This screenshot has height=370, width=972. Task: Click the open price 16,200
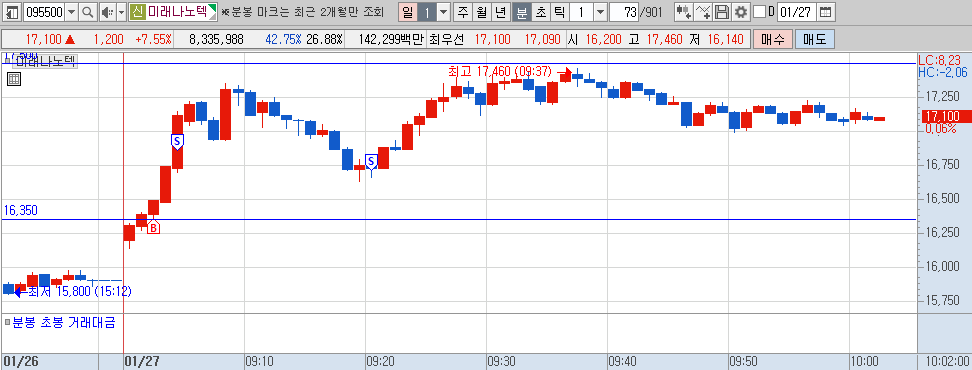click(x=603, y=40)
